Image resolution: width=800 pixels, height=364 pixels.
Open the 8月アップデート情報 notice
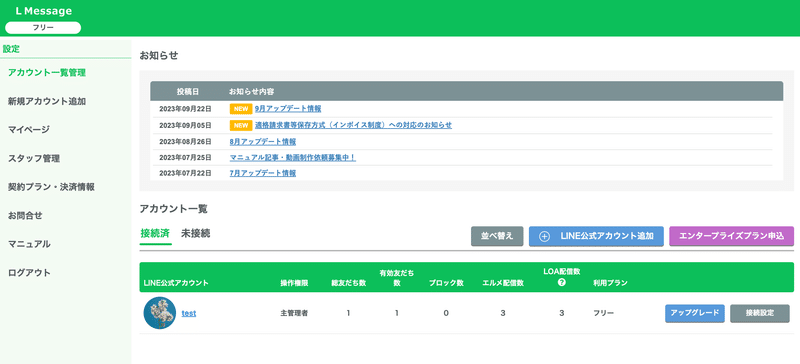pos(263,141)
